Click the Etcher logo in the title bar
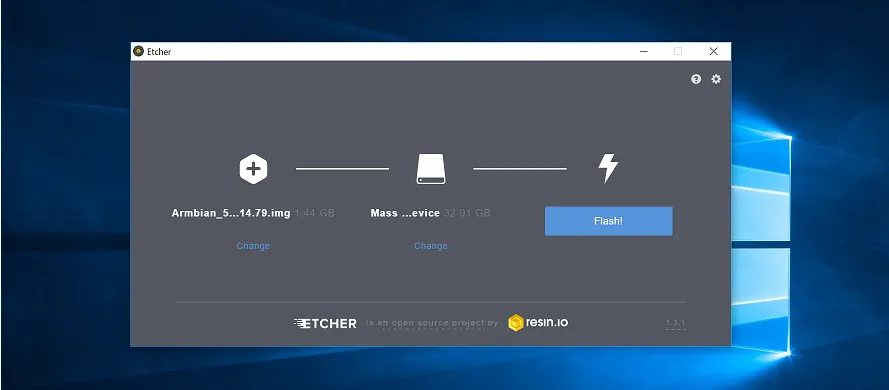 coord(138,52)
